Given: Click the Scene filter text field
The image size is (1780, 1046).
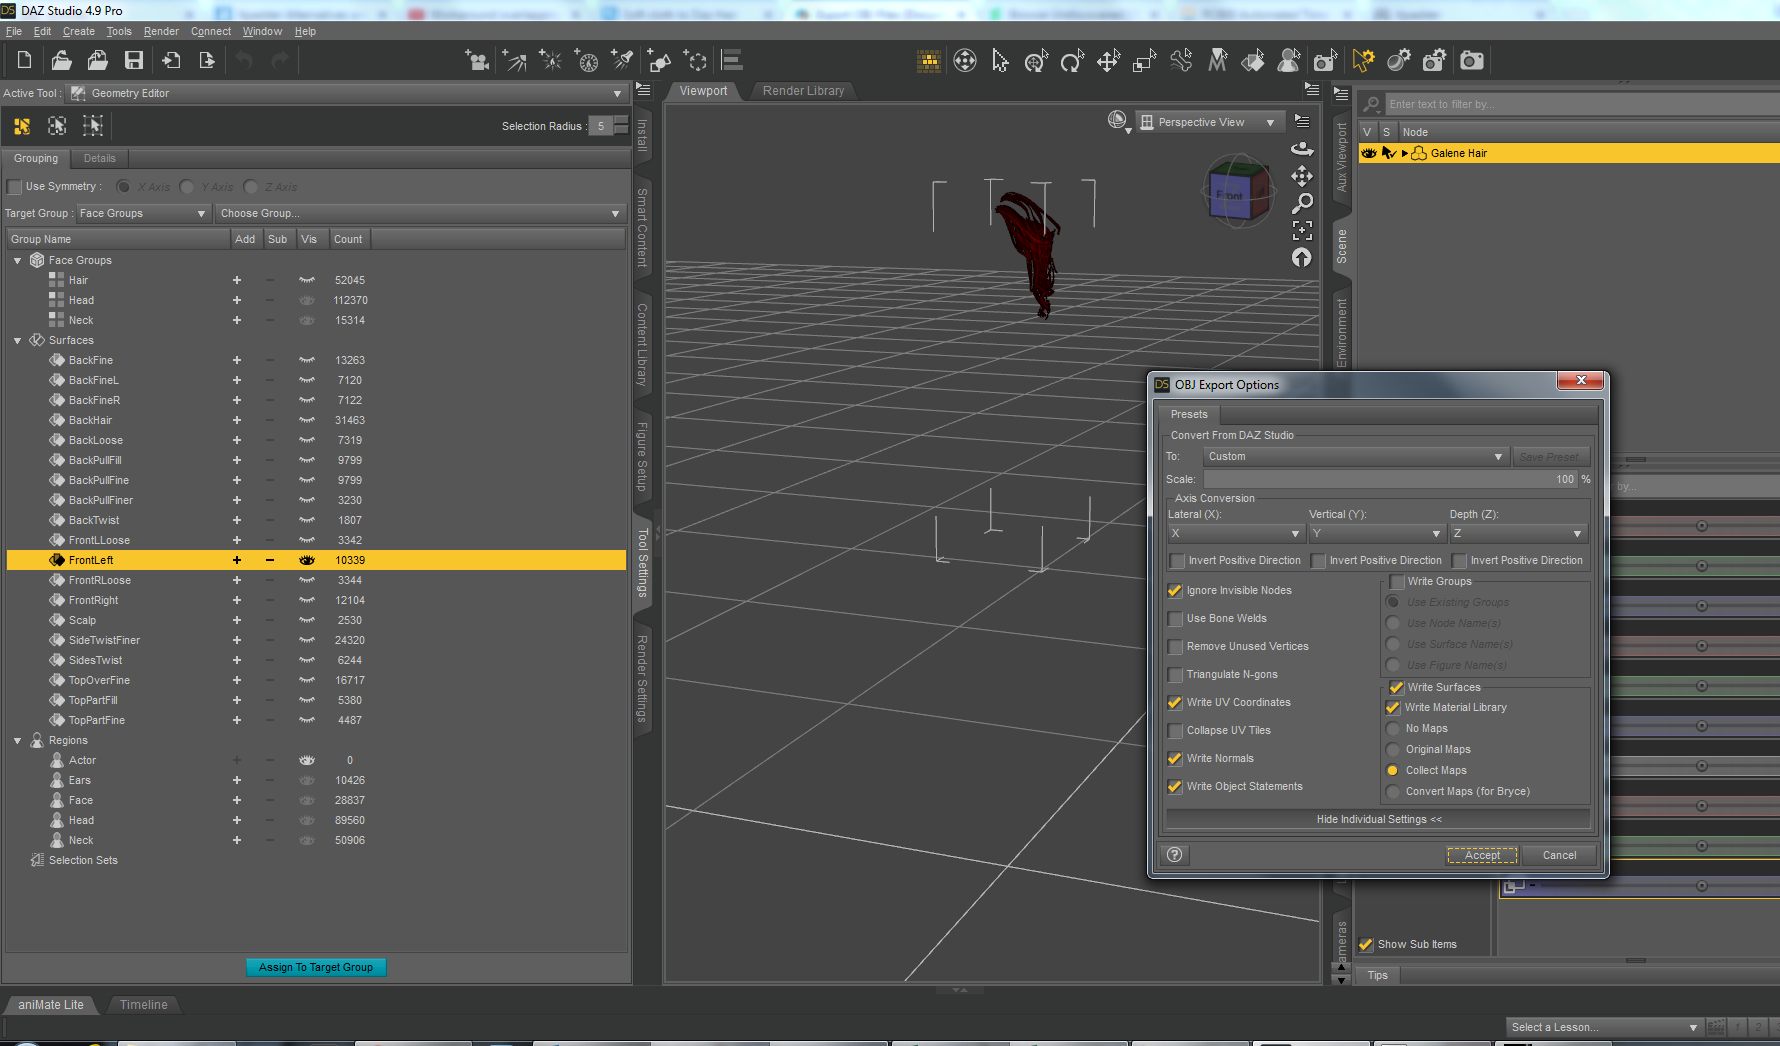Looking at the screenshot, I should point(1580,104).
